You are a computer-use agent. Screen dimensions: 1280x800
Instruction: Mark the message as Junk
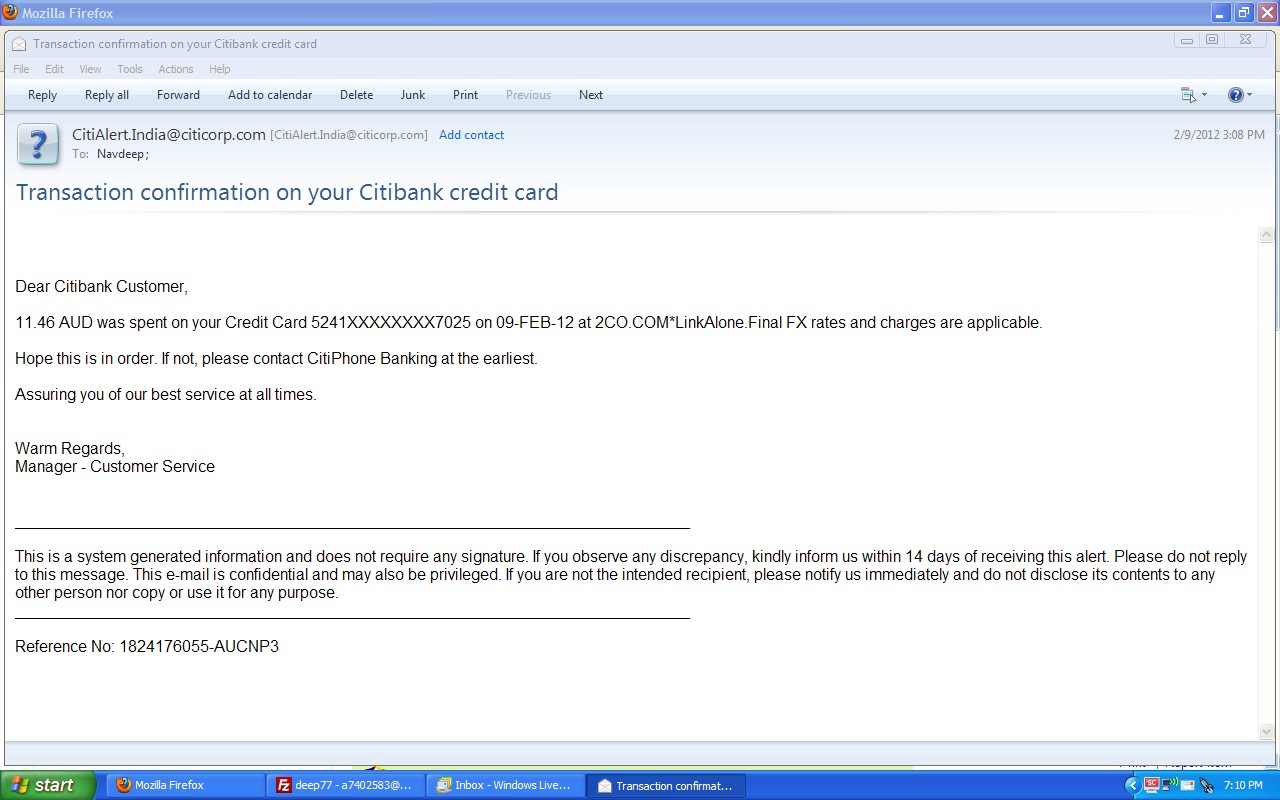(x=413, y=95)
